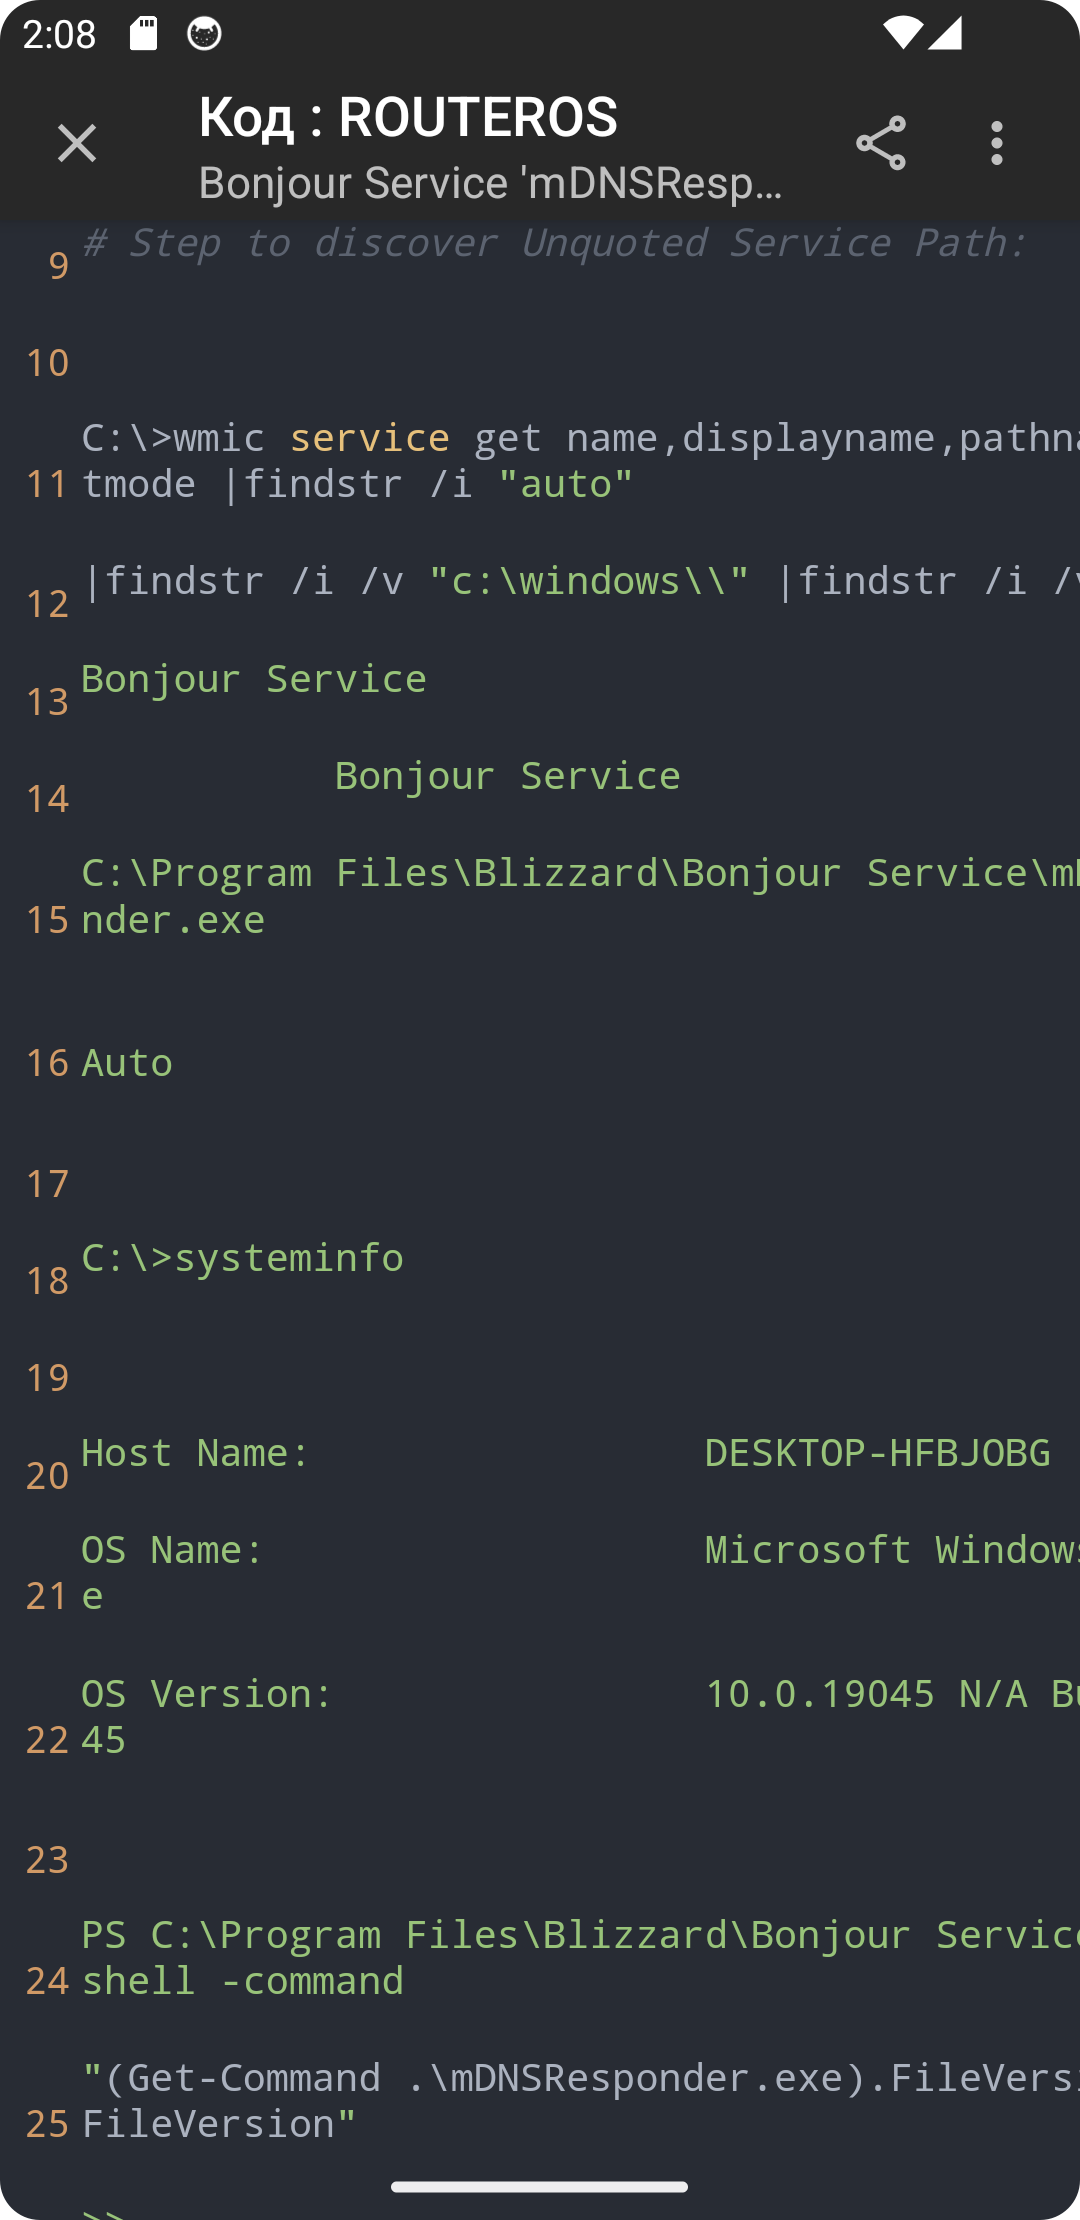The image size is (1080, 2220).
Task: Tap the share icon
Action: 881,143
